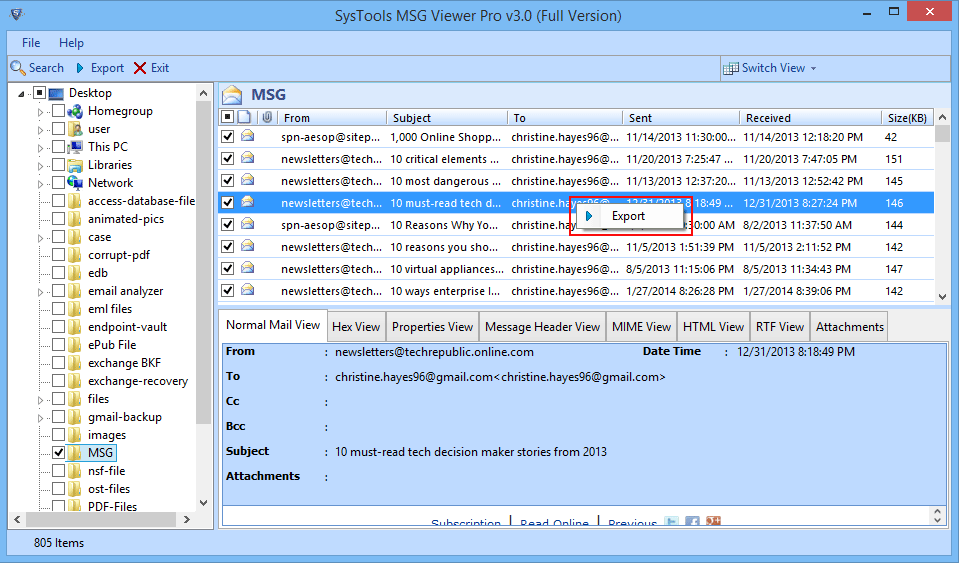Screen dimensions: 959x563
Task: Click the folder tree right scroll arrow
Action: point(187,520)
